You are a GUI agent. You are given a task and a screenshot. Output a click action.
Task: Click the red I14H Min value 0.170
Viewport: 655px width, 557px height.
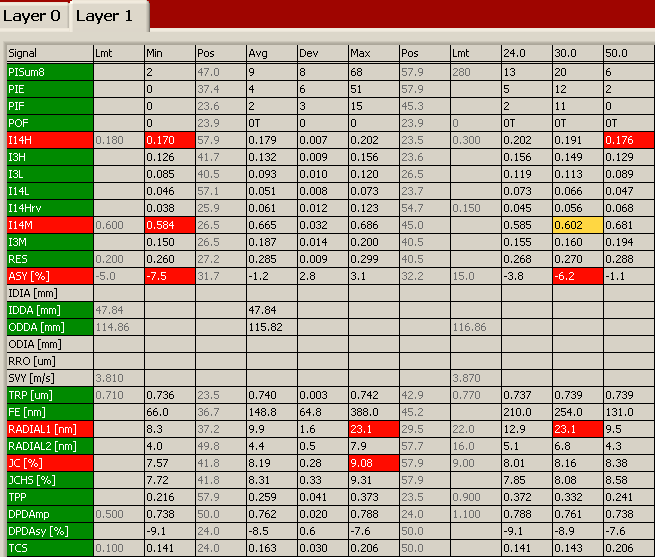pos(170,140)
